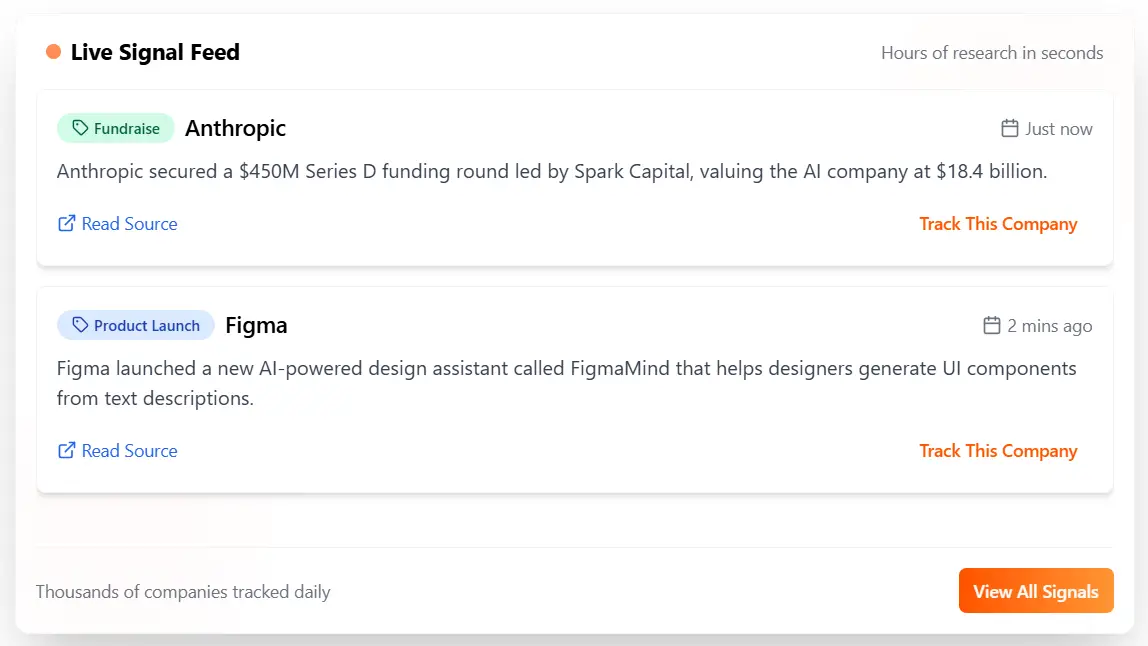Click the external-link icon in the Anthropic card
1148x646 pixels.
(67, 224)
